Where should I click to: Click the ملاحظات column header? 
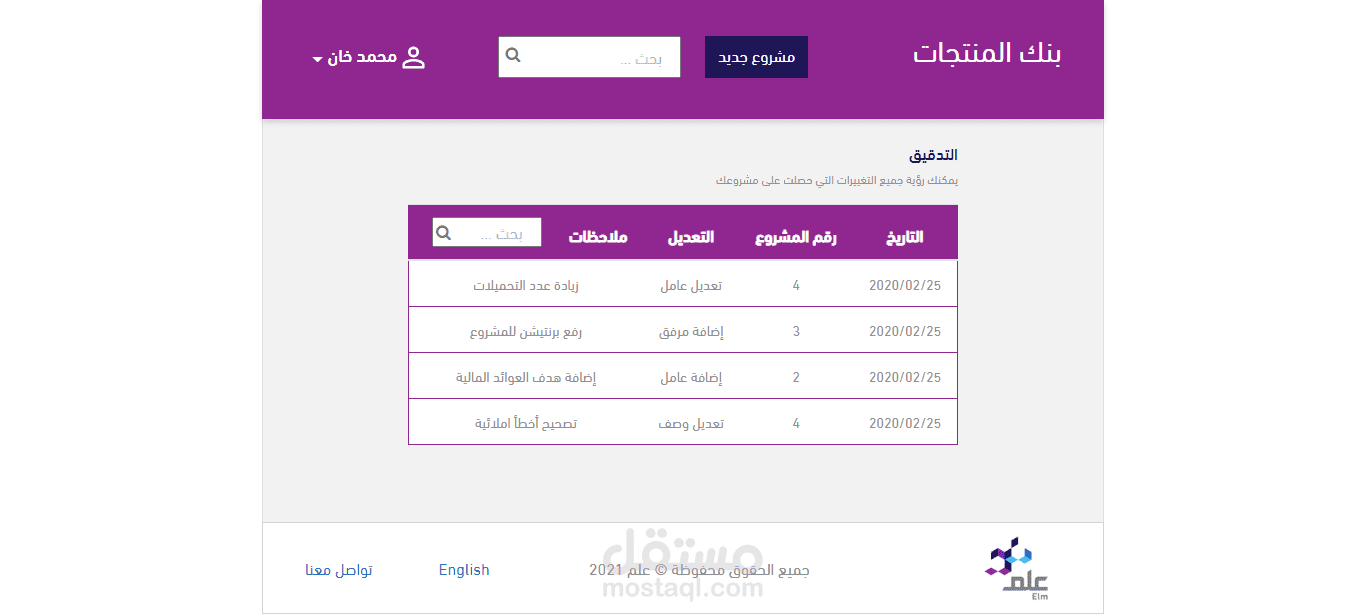point(598,237)
